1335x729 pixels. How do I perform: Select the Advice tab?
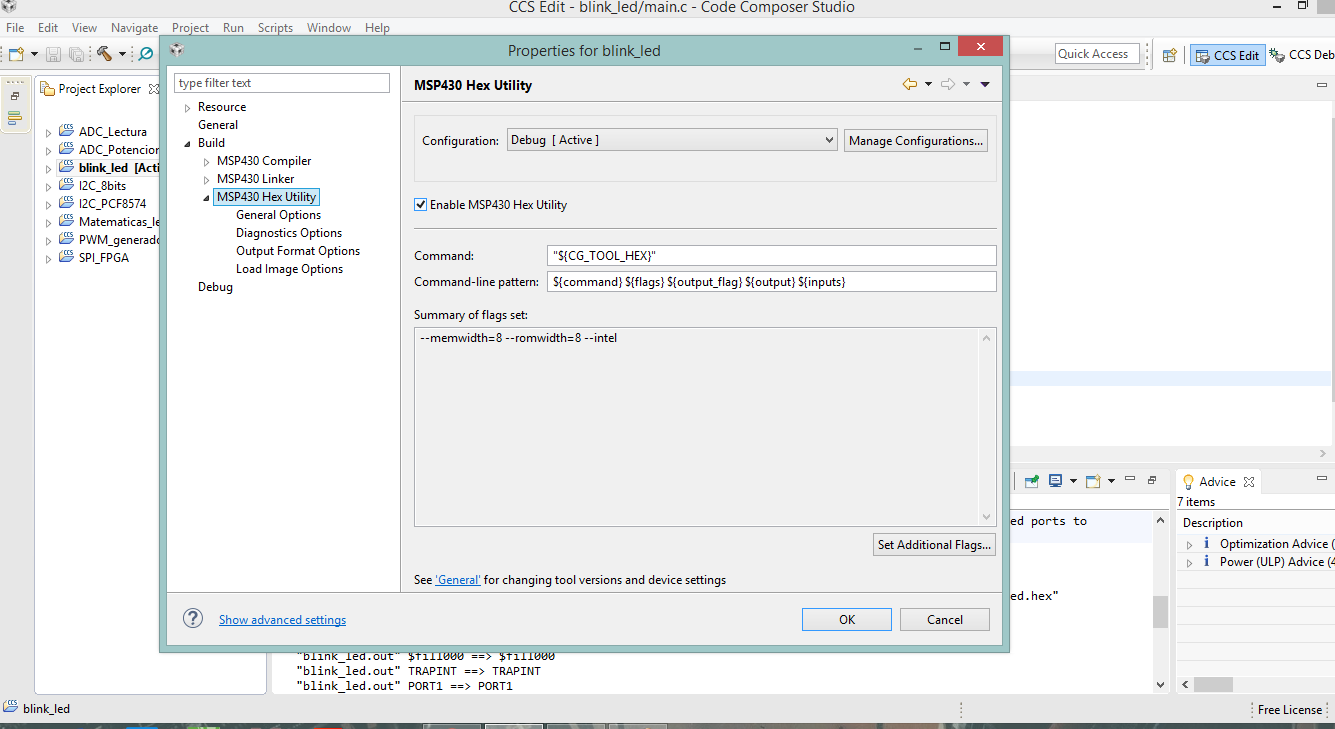coord(1217,481)
